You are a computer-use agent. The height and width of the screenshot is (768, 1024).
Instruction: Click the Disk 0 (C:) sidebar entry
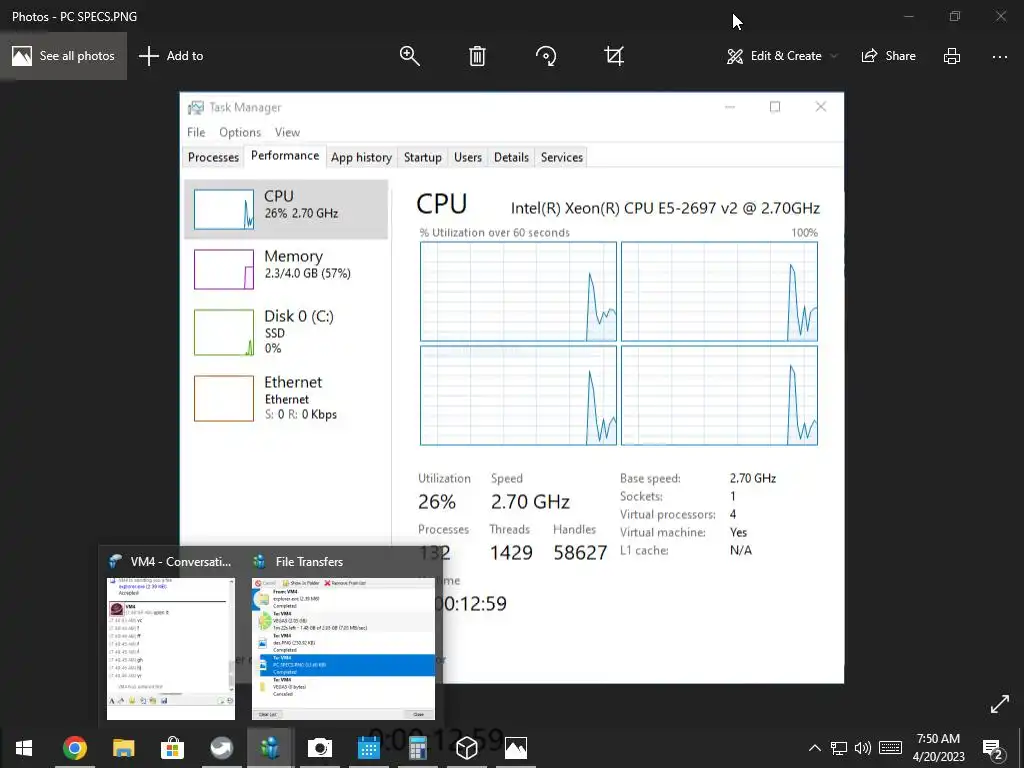286,333
